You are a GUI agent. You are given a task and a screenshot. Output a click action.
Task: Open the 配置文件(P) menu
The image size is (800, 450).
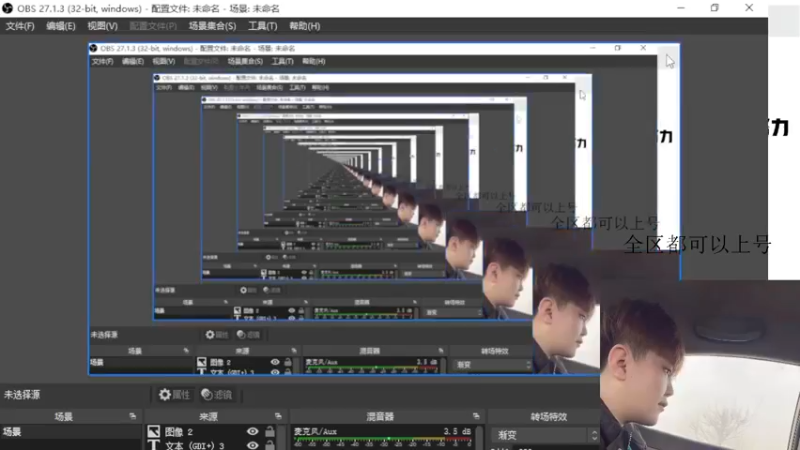(153, 26)
